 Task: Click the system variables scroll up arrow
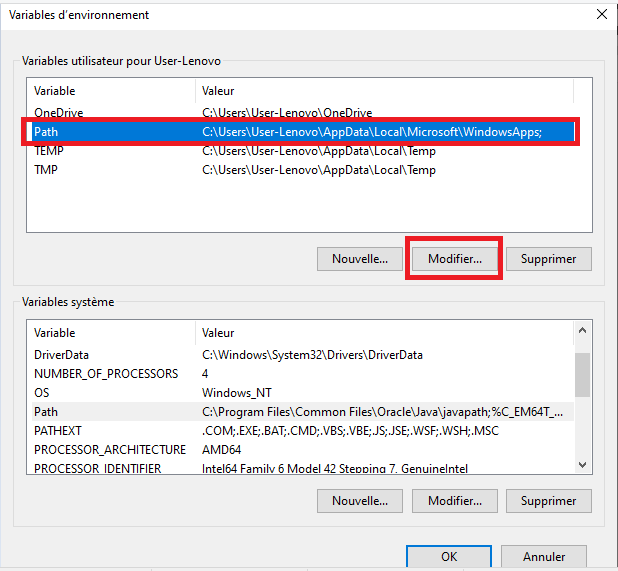tap(583, 331)
